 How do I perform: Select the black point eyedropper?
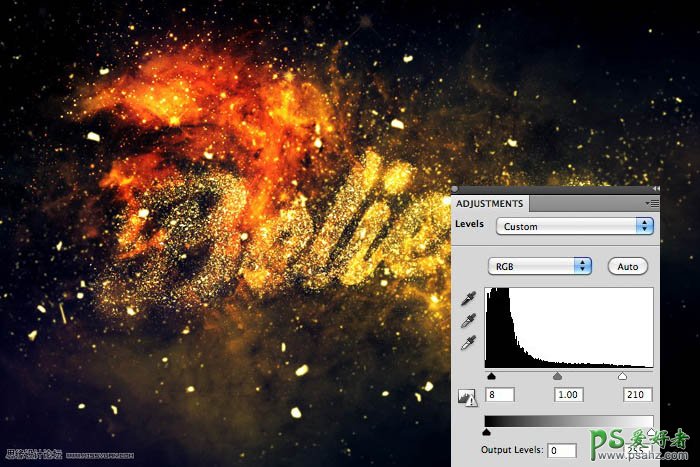coord(468,300)
